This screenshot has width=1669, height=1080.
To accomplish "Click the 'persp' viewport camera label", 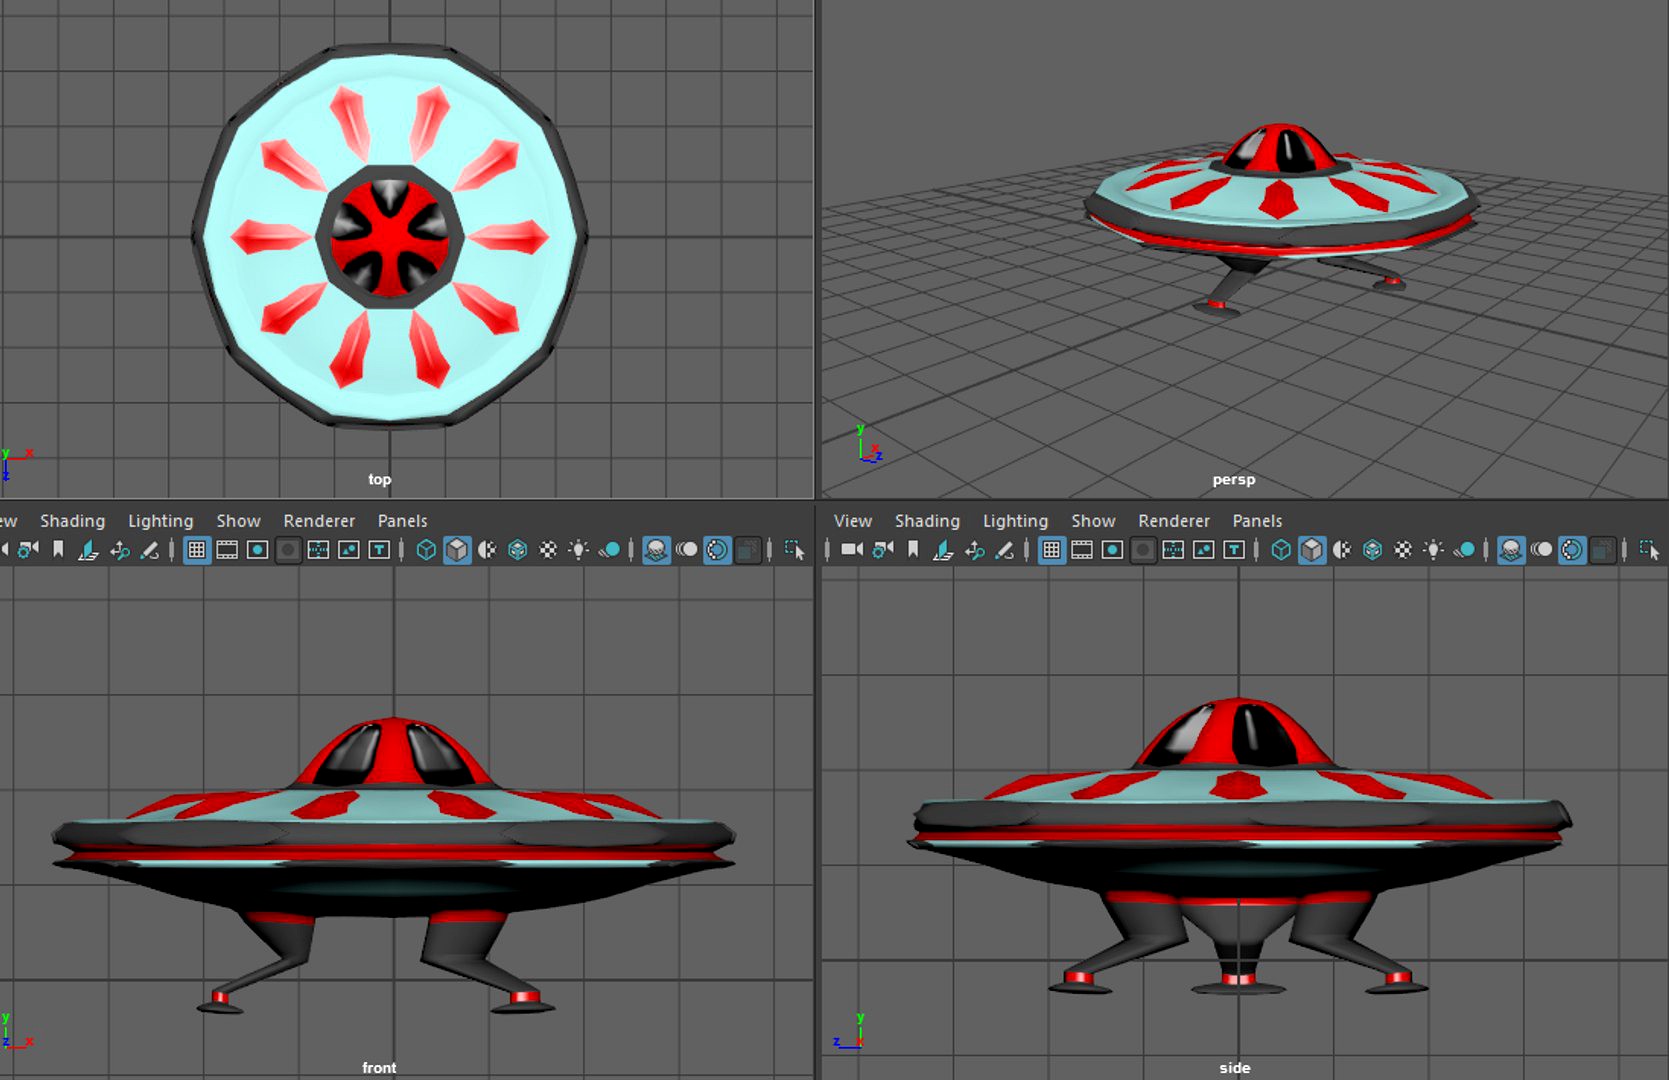I will pyautogui.click(x=1233, y=480).
